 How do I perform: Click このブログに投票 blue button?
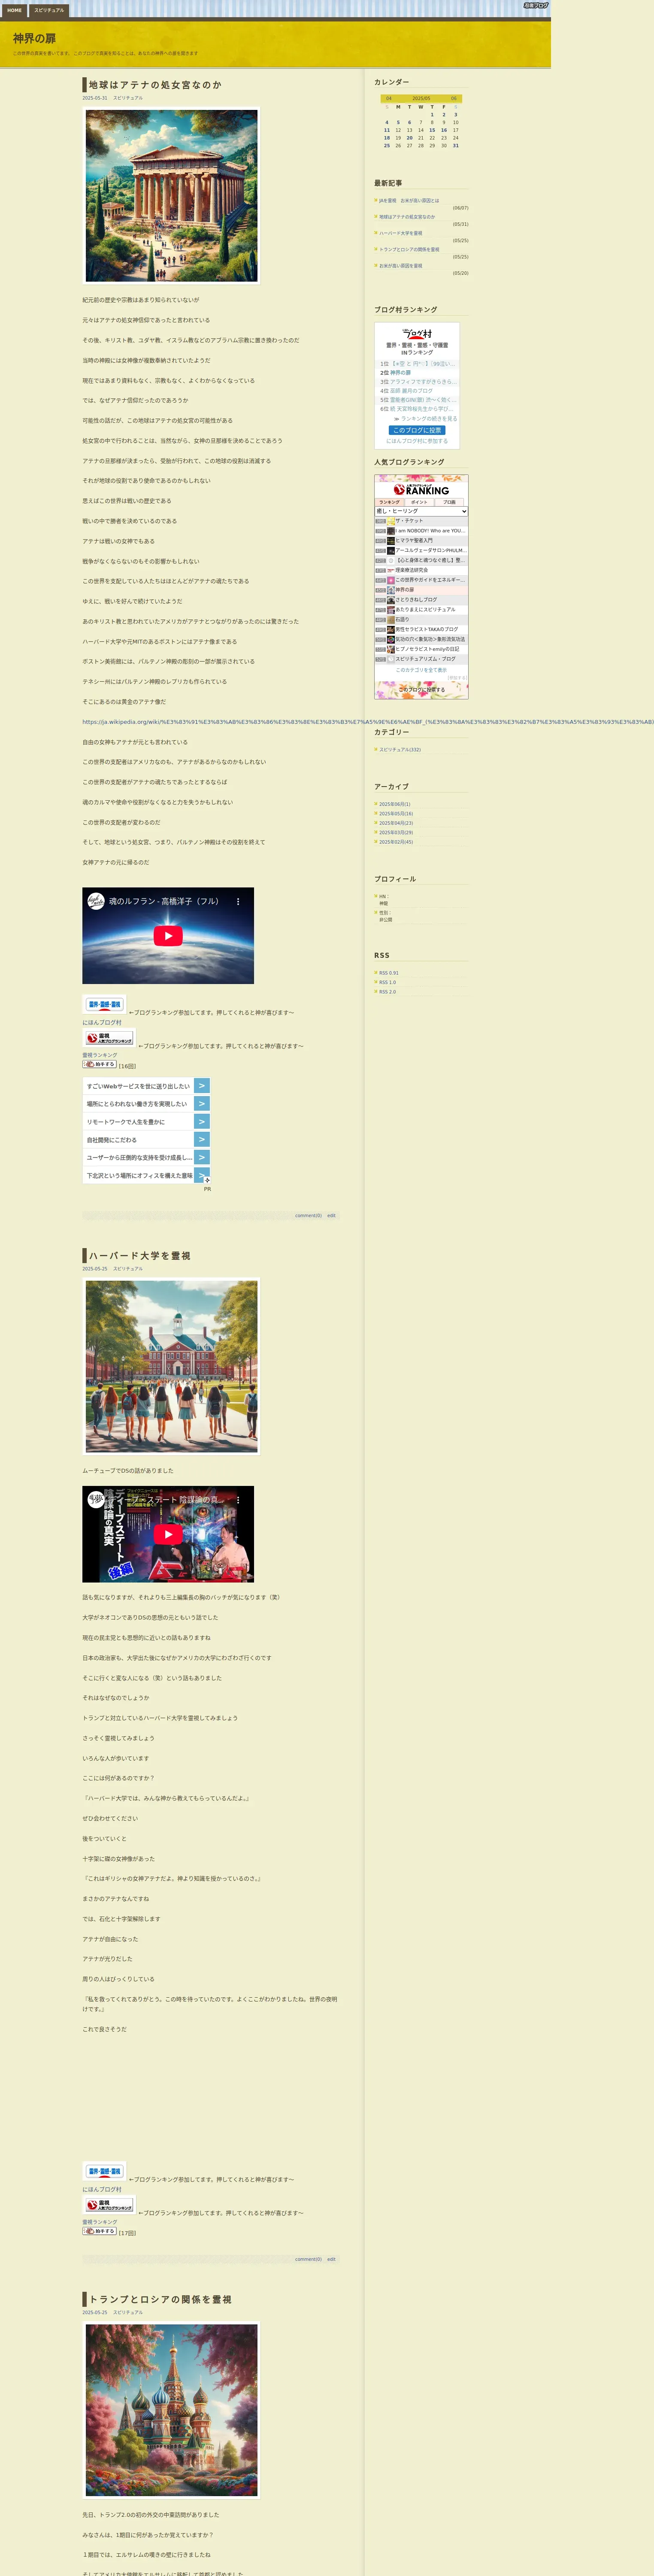pyautogui.click(x=417, y=430)
